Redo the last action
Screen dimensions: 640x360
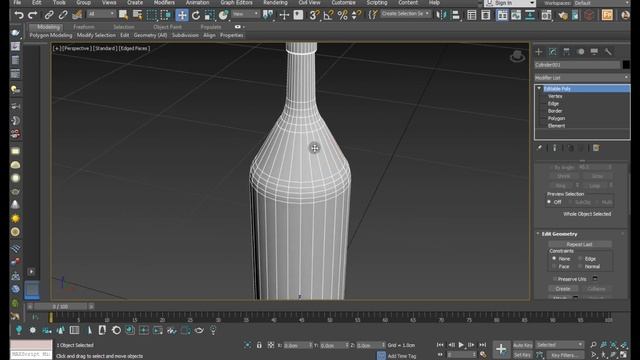click(33, 16)
